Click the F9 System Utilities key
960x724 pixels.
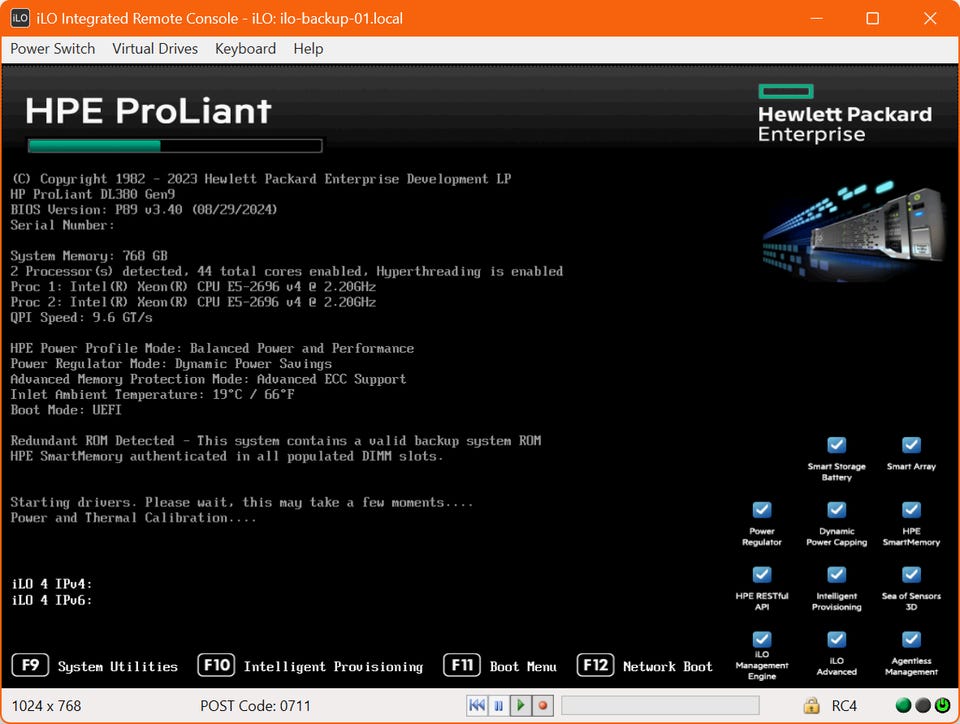pyautogui.click(x=31, y=665)
